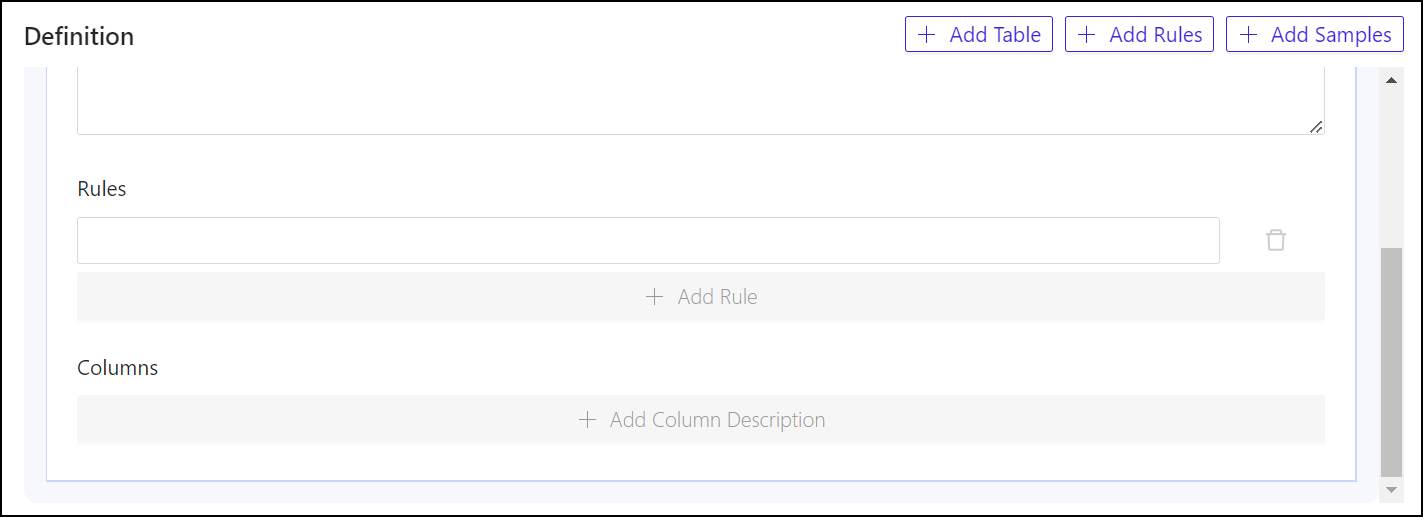
Task: Click the plus icon beside Add Column Description
Action: [587, 420]
